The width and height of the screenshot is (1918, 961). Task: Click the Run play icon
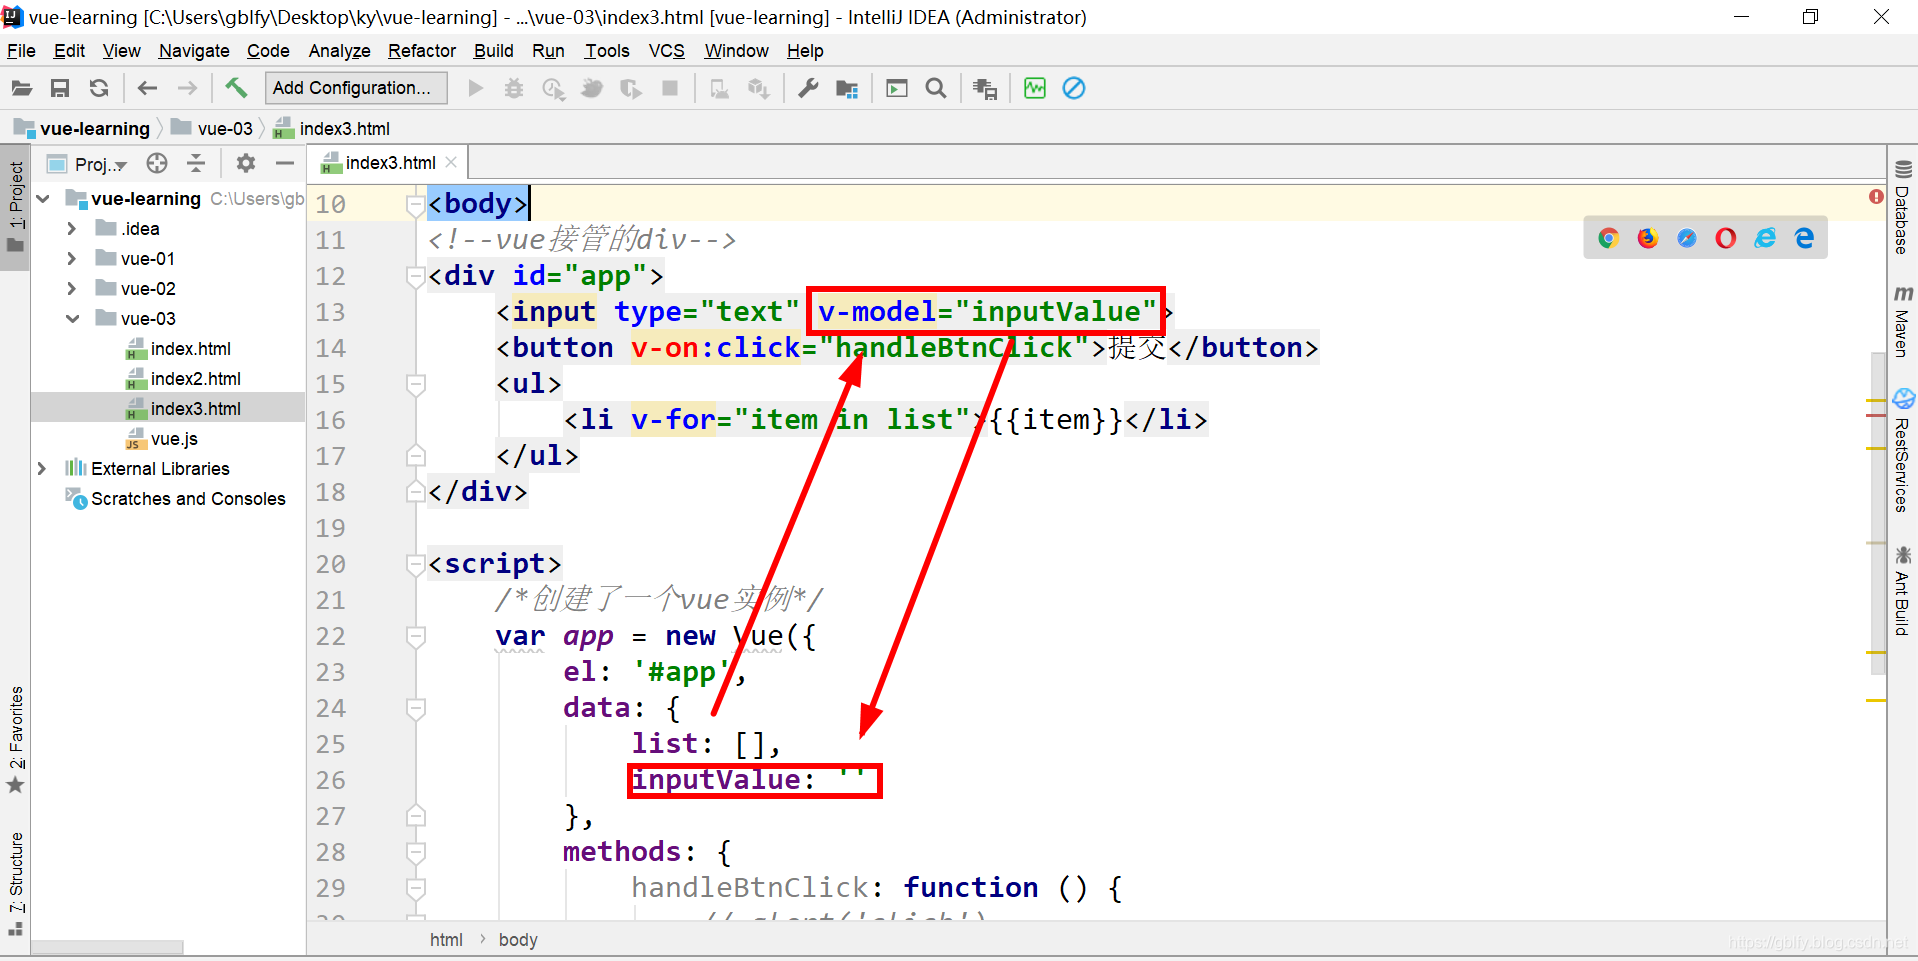click(x=476, y=88)
